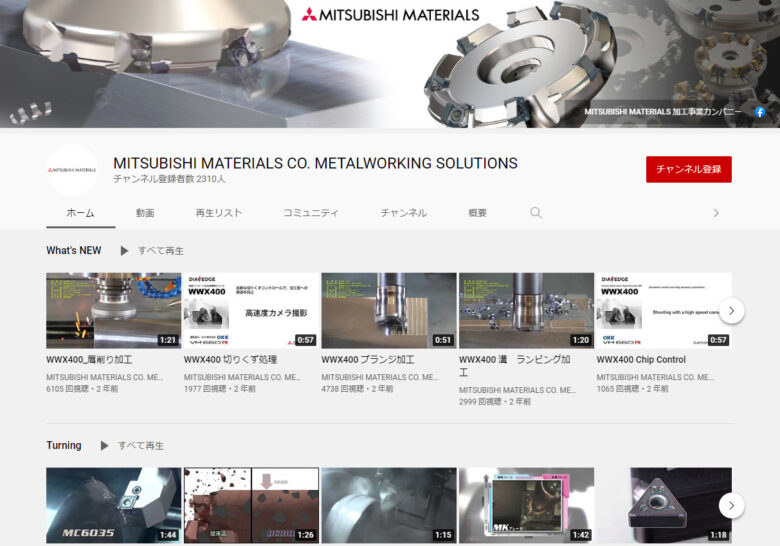
Task: Click the チャンネル登録者数 2310人 subscriber count
Action: [169, 179]
